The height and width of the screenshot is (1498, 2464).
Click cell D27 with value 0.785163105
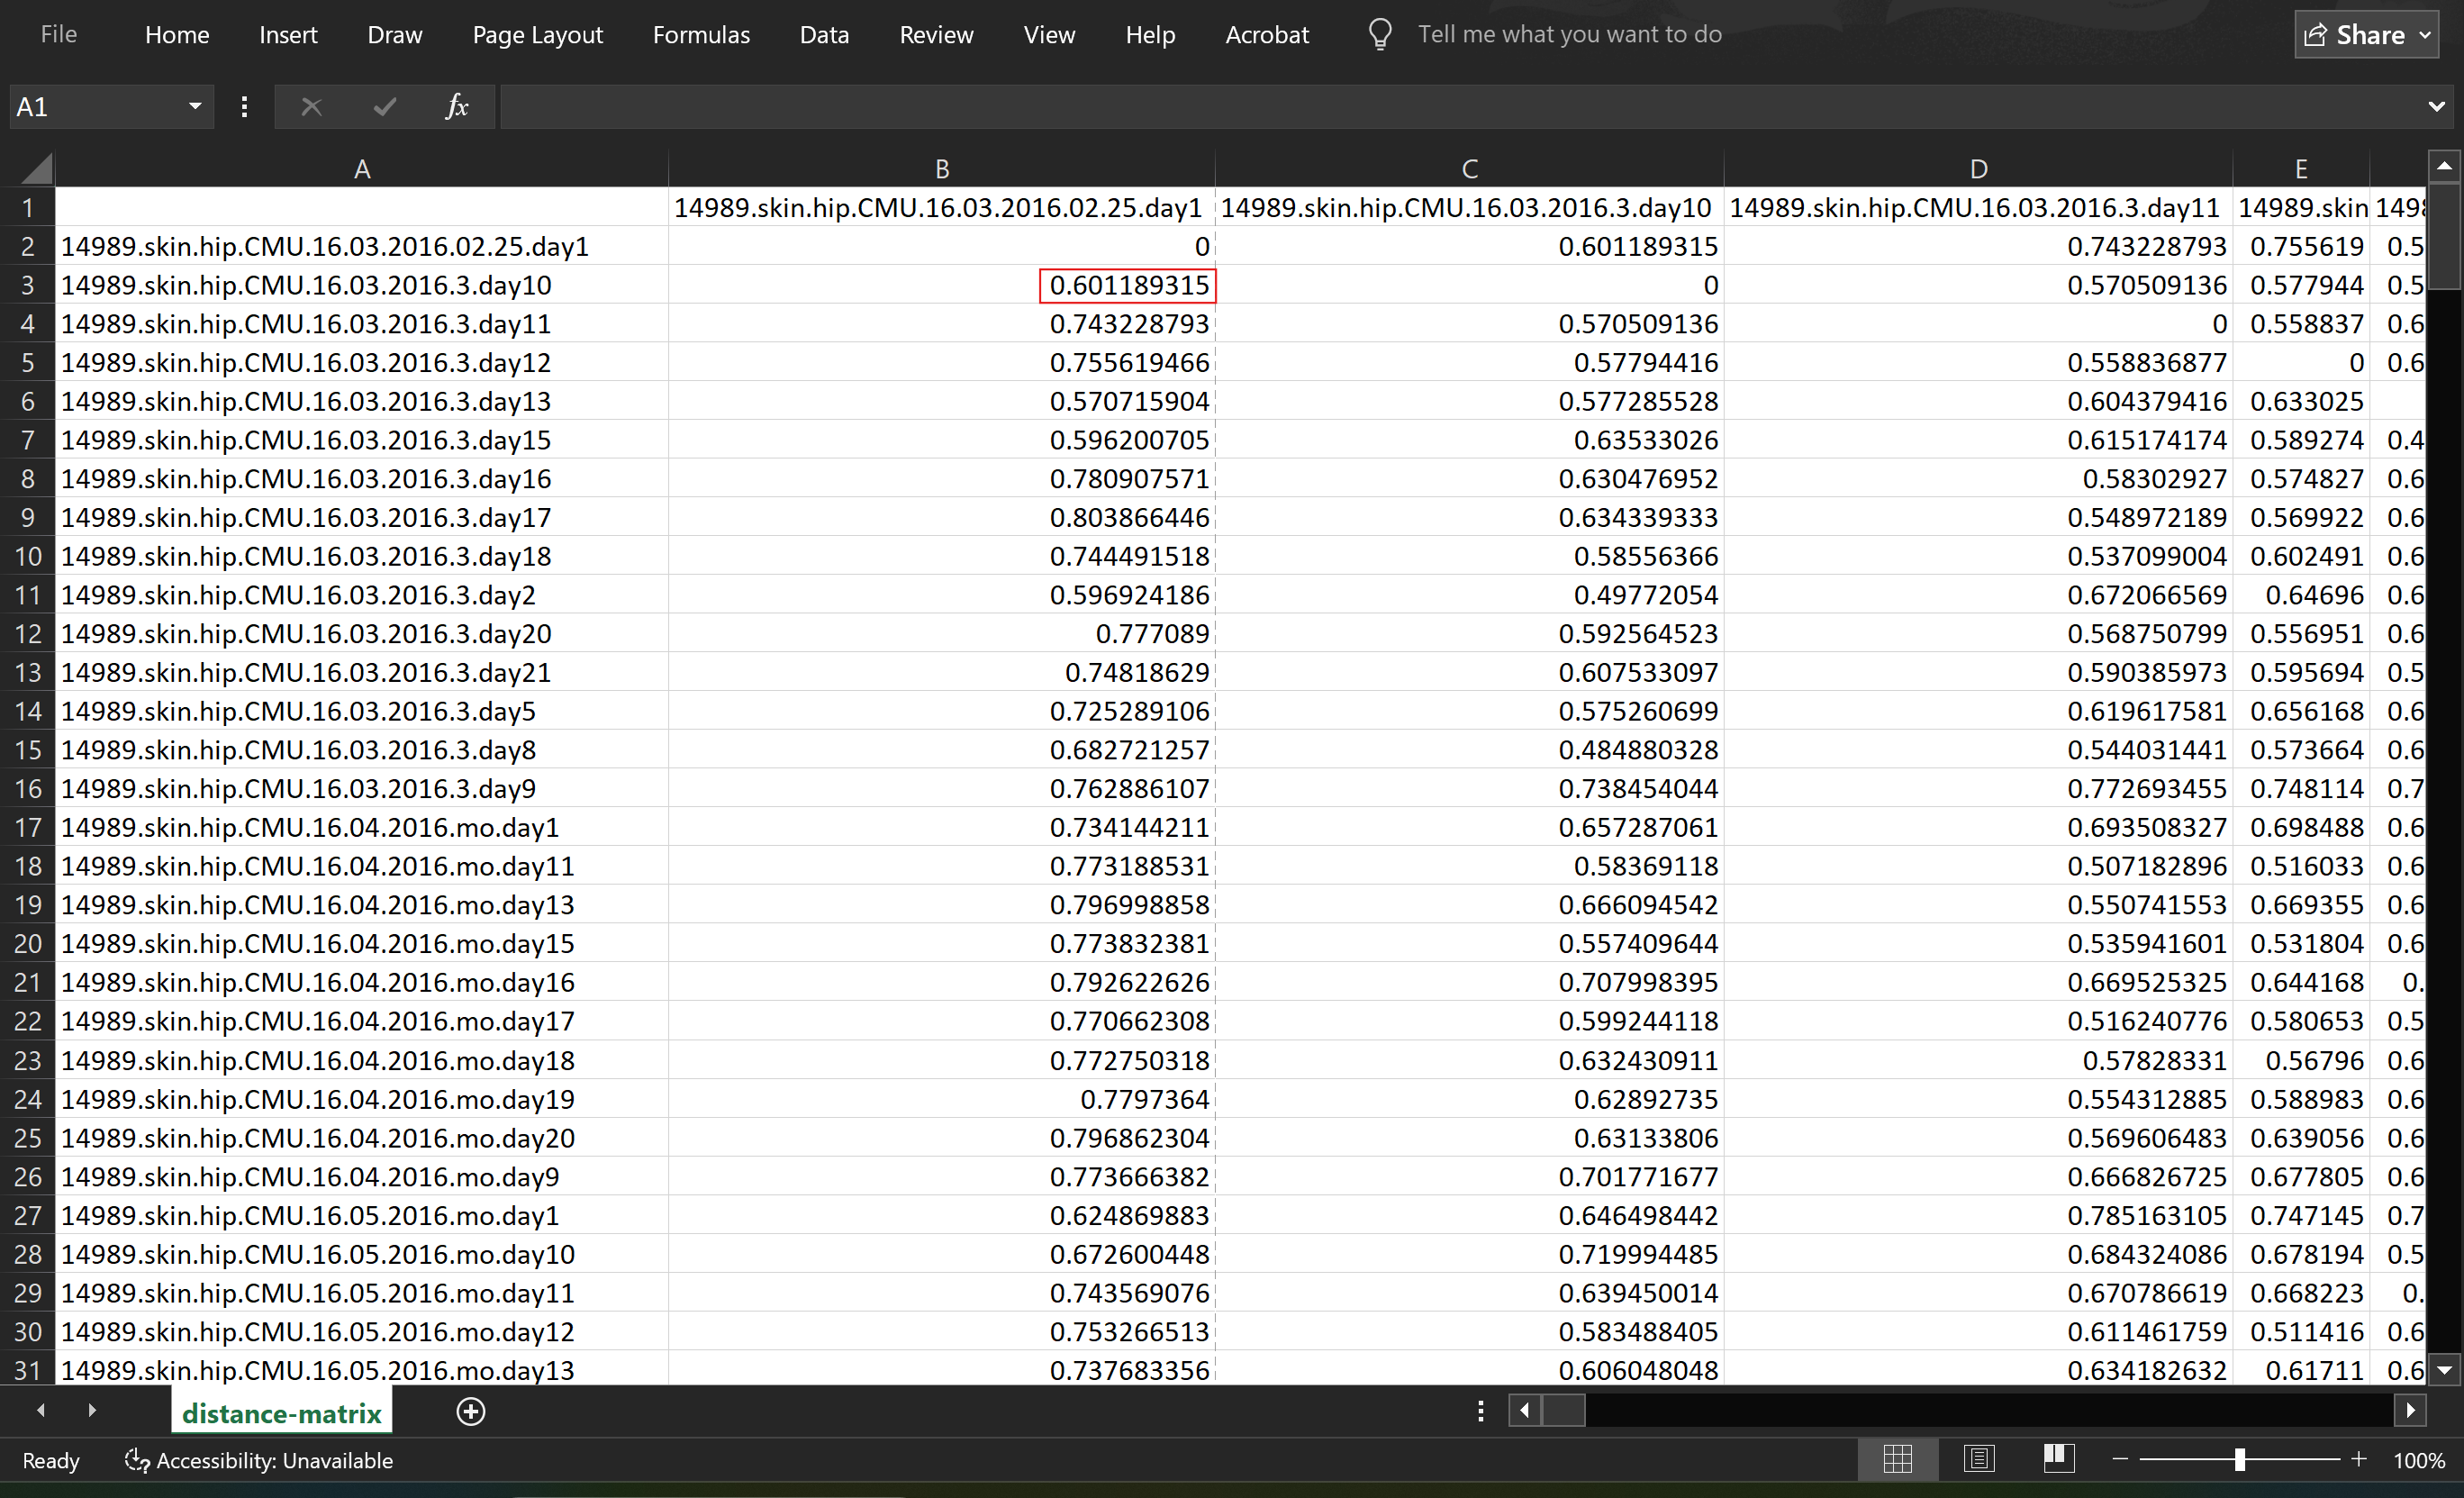1979,1216
